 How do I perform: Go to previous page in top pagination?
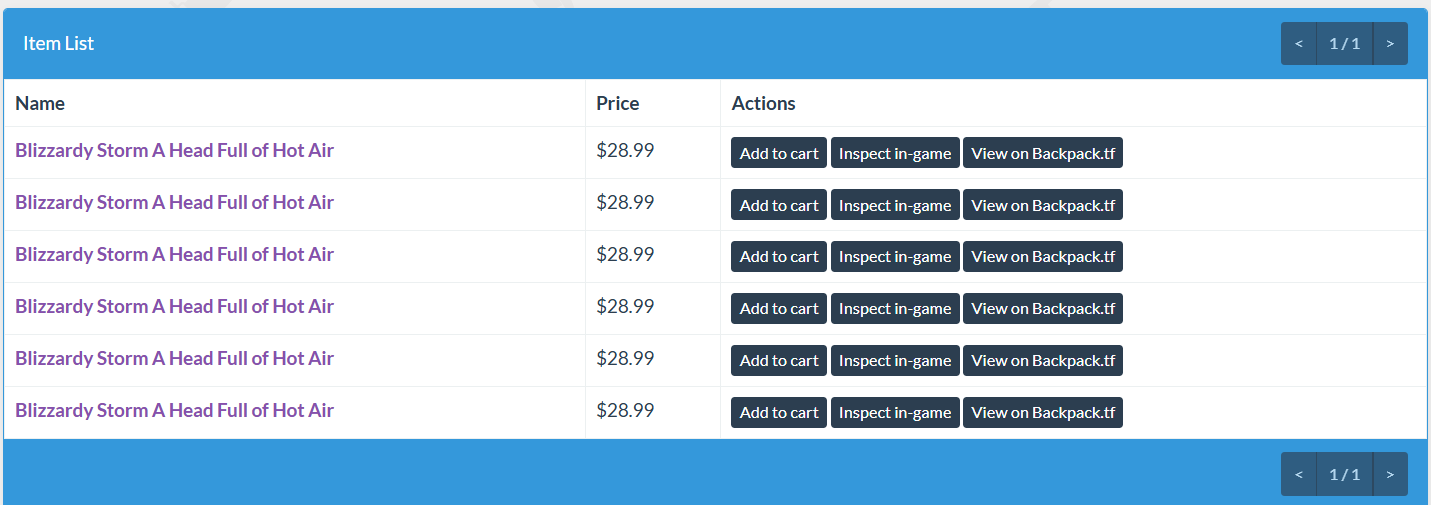point(1299,44)
